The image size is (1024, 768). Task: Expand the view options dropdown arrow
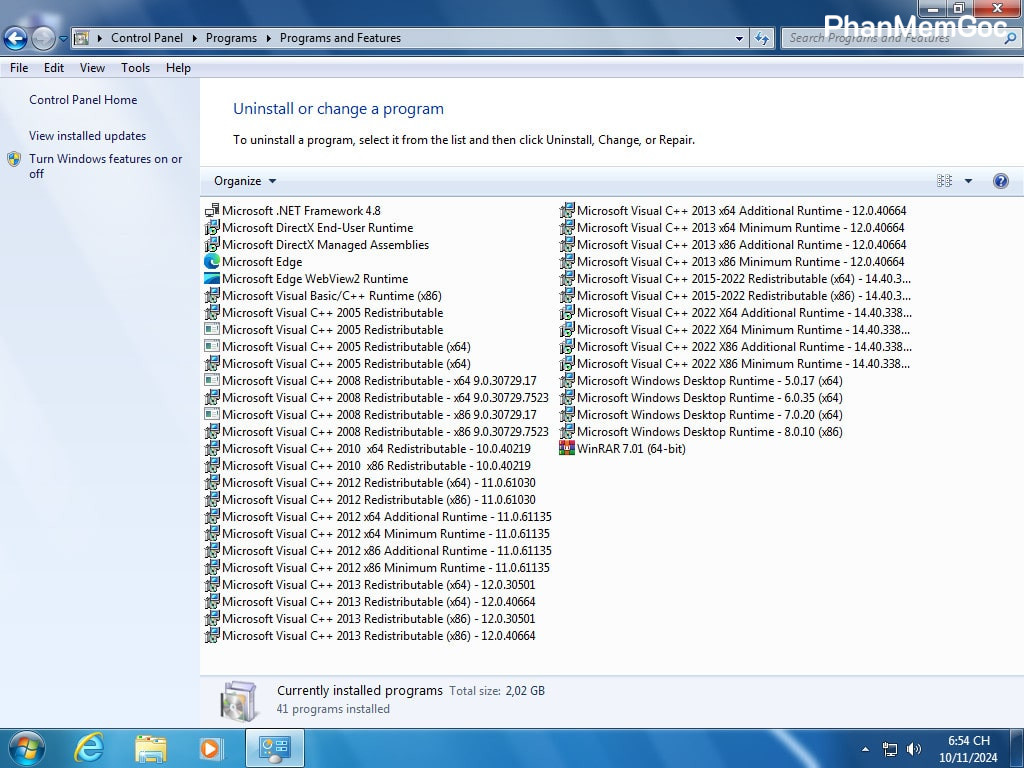pyautogui.click(x=968, y=181)
